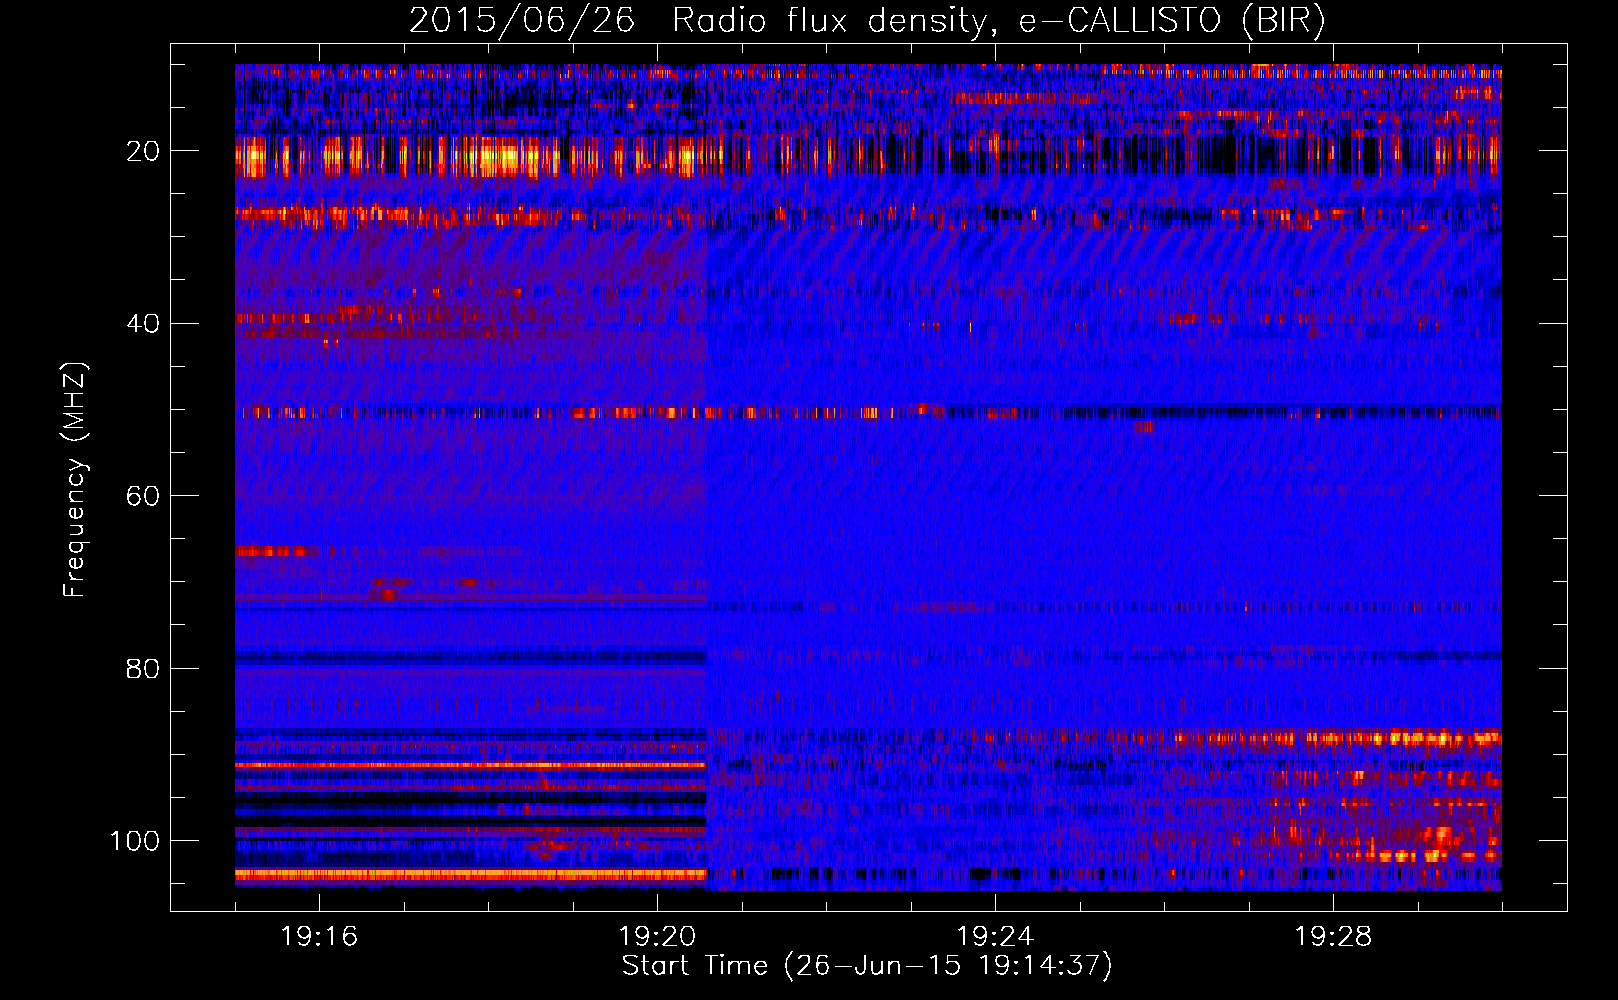Click the 60 frequency tick label
Image resolution: width=1618 pixels, height=1000 pixels.
pyautogui.click(x=143, y=496)
